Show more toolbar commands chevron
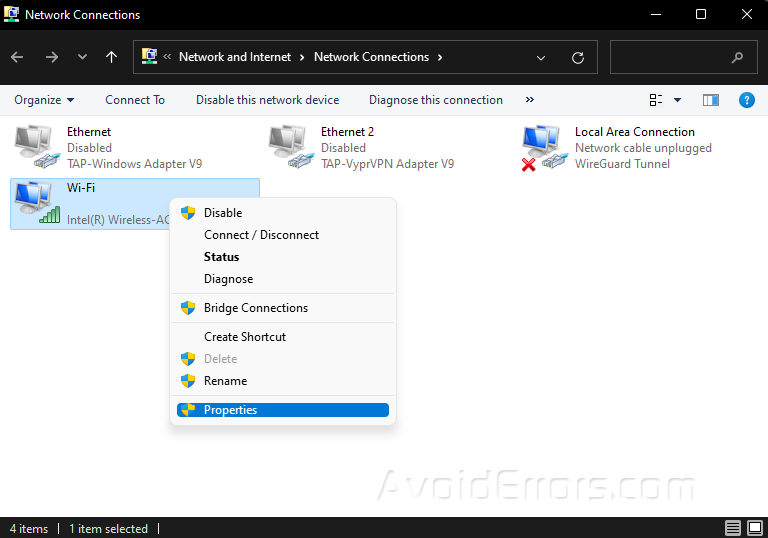 [529, 100]
